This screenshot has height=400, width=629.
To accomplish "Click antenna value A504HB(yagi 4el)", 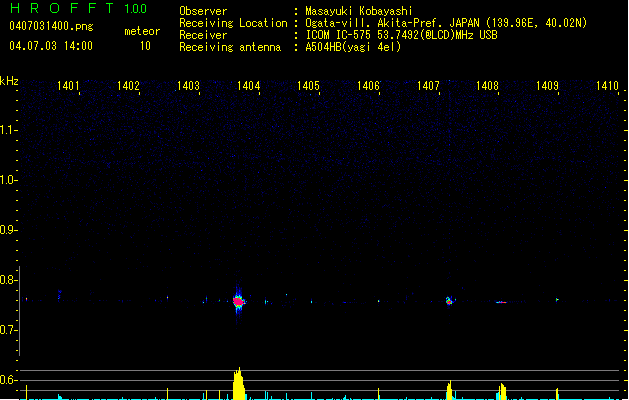I will tap(353, 47).
